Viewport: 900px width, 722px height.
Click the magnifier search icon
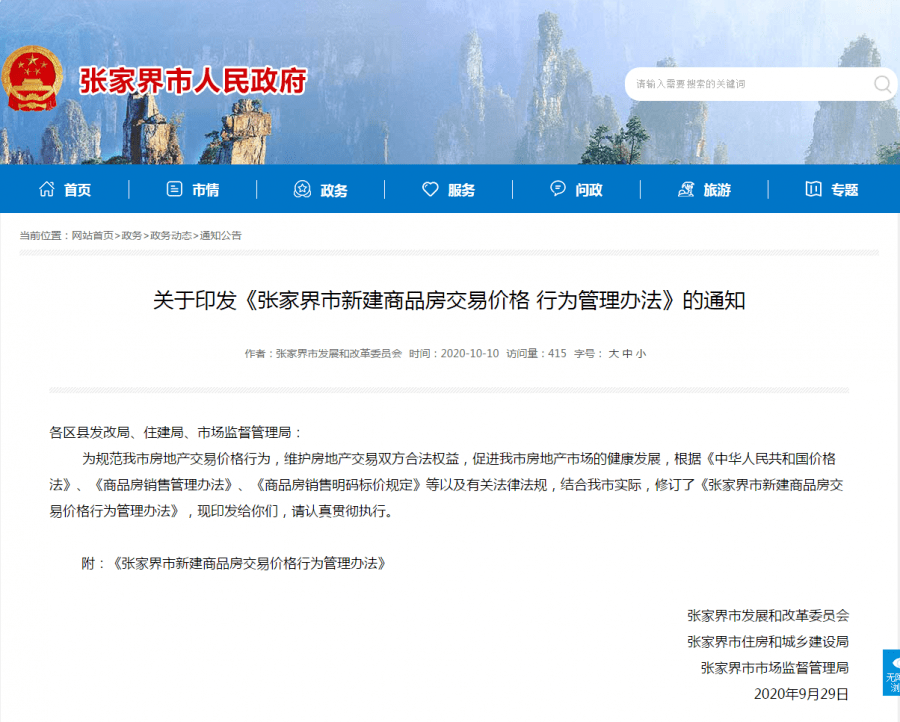pos(882,84)
